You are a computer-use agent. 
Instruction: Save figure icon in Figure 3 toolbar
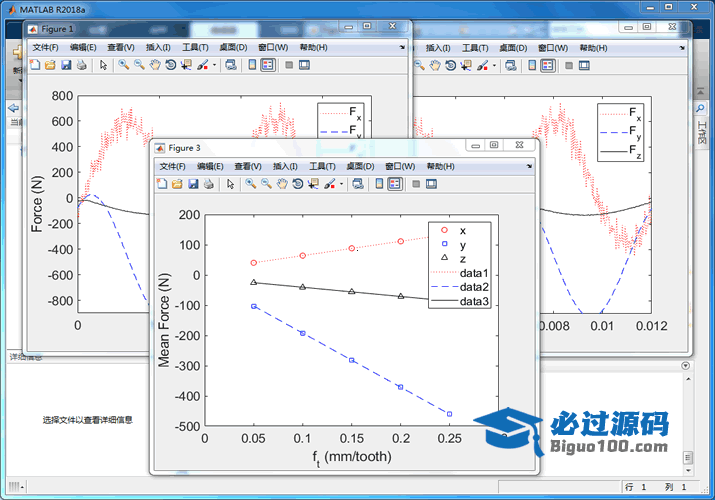tap(193, 184)
